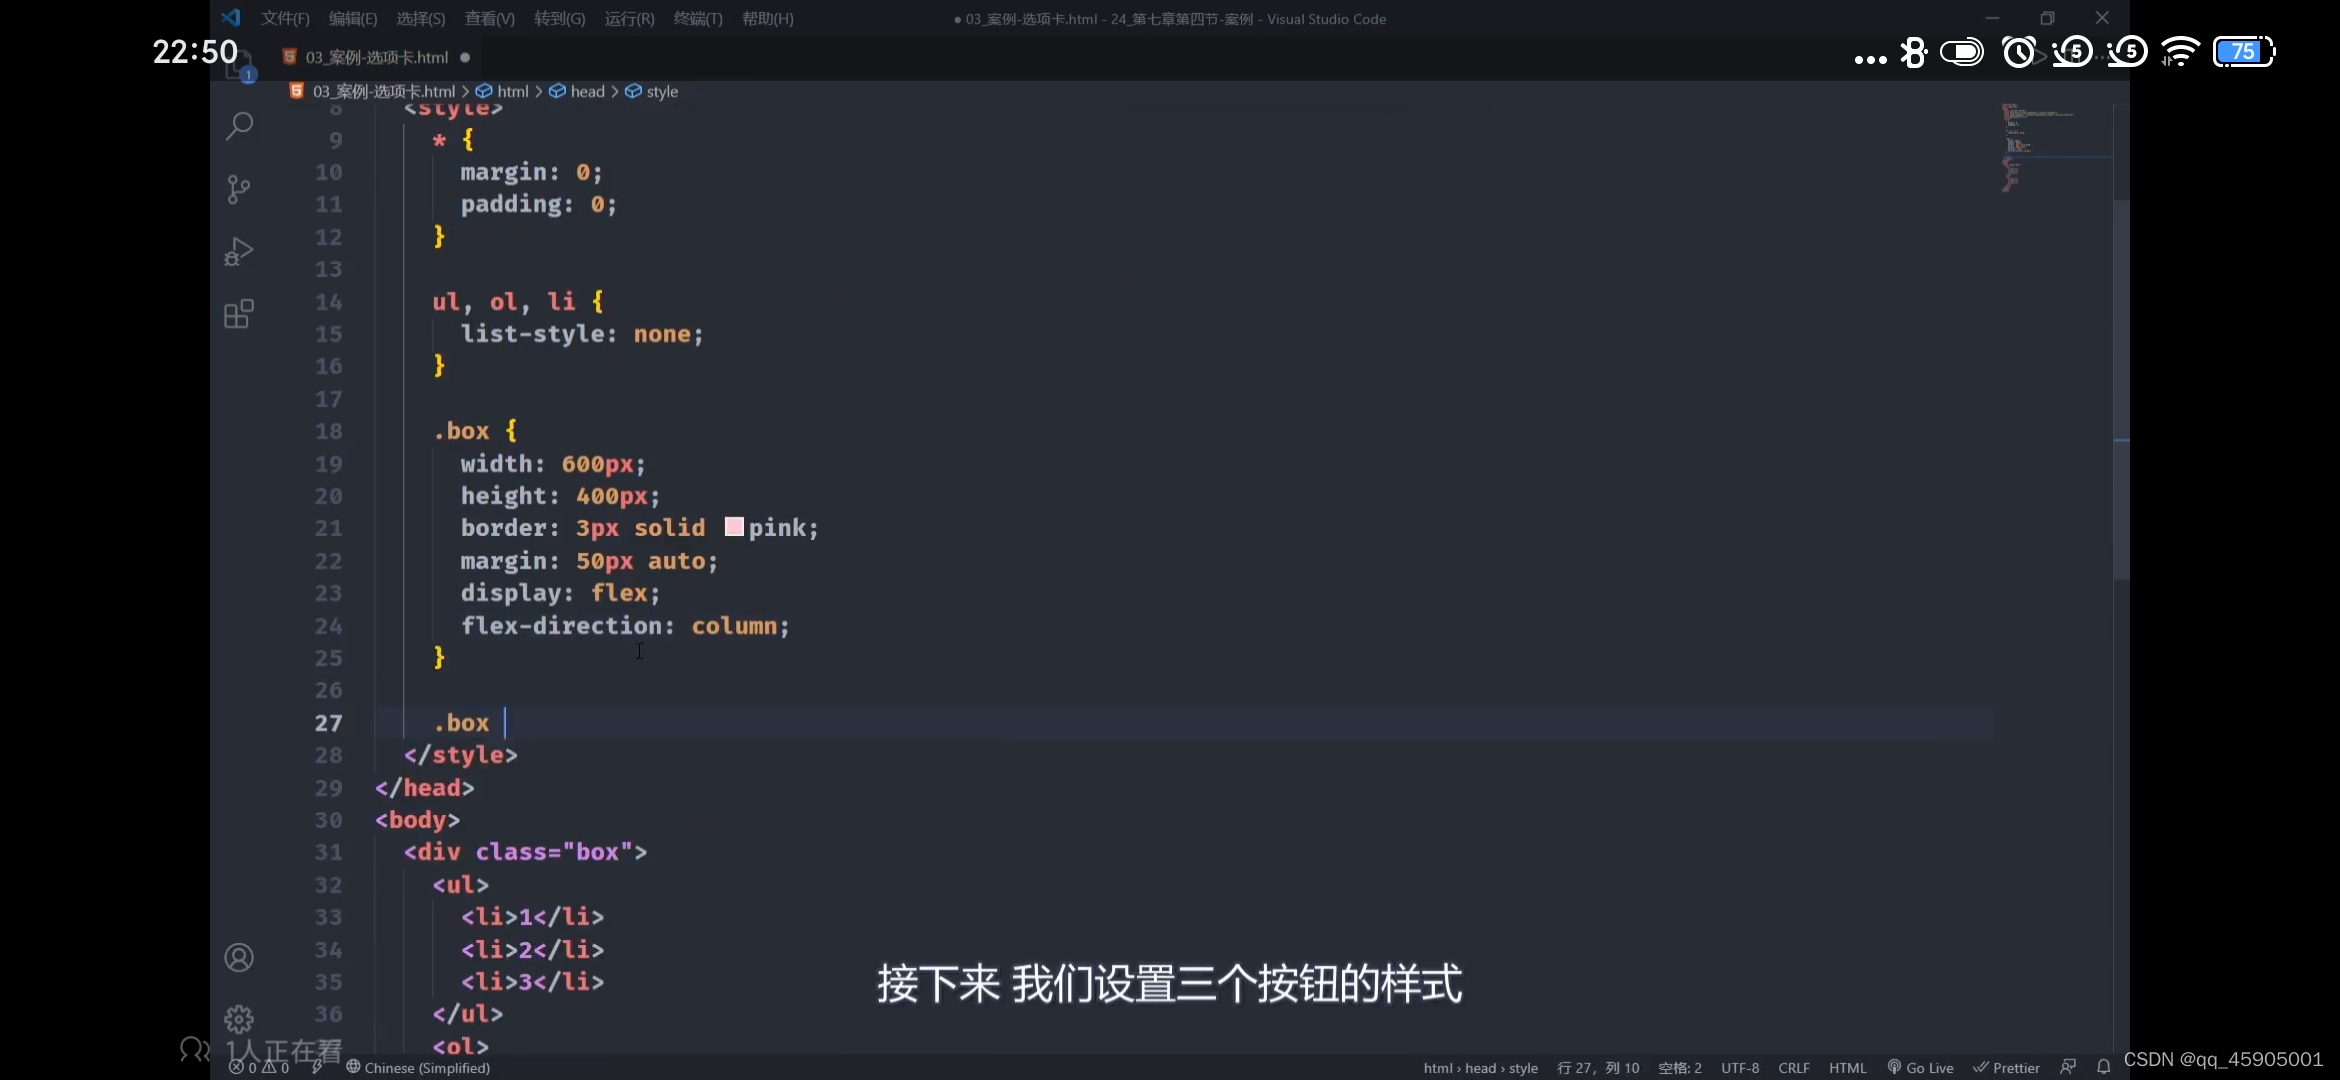Click the Wi-Fi icon in the system tray
The height and width of the screenshot is (1080, 2340).
(2181, 52)
